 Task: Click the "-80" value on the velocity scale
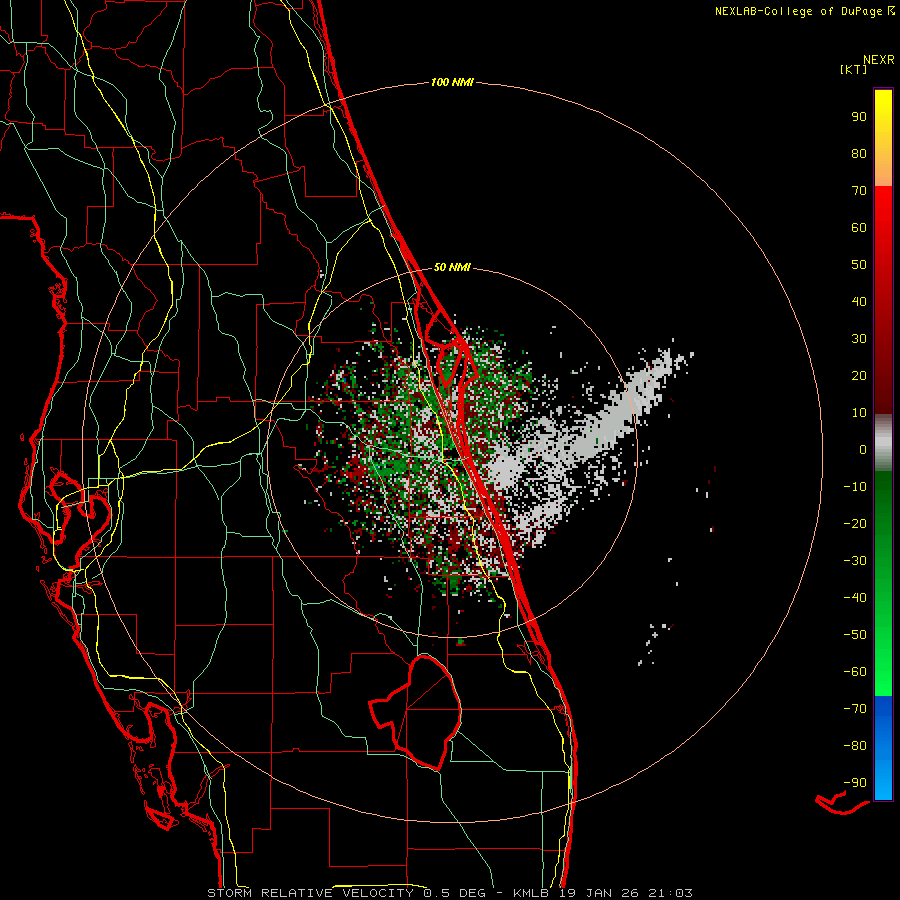pos(855,746)
